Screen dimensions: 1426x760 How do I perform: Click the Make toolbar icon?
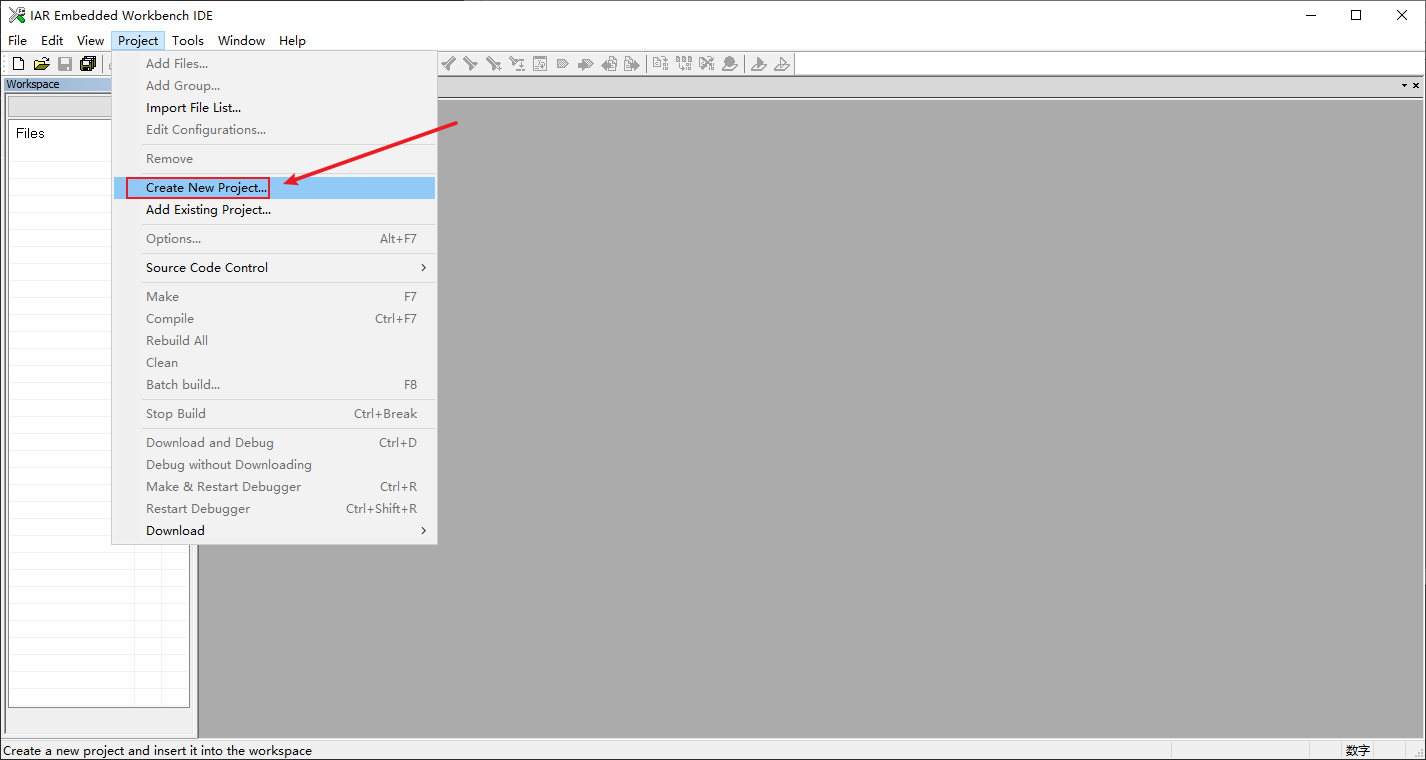[684, 64]
